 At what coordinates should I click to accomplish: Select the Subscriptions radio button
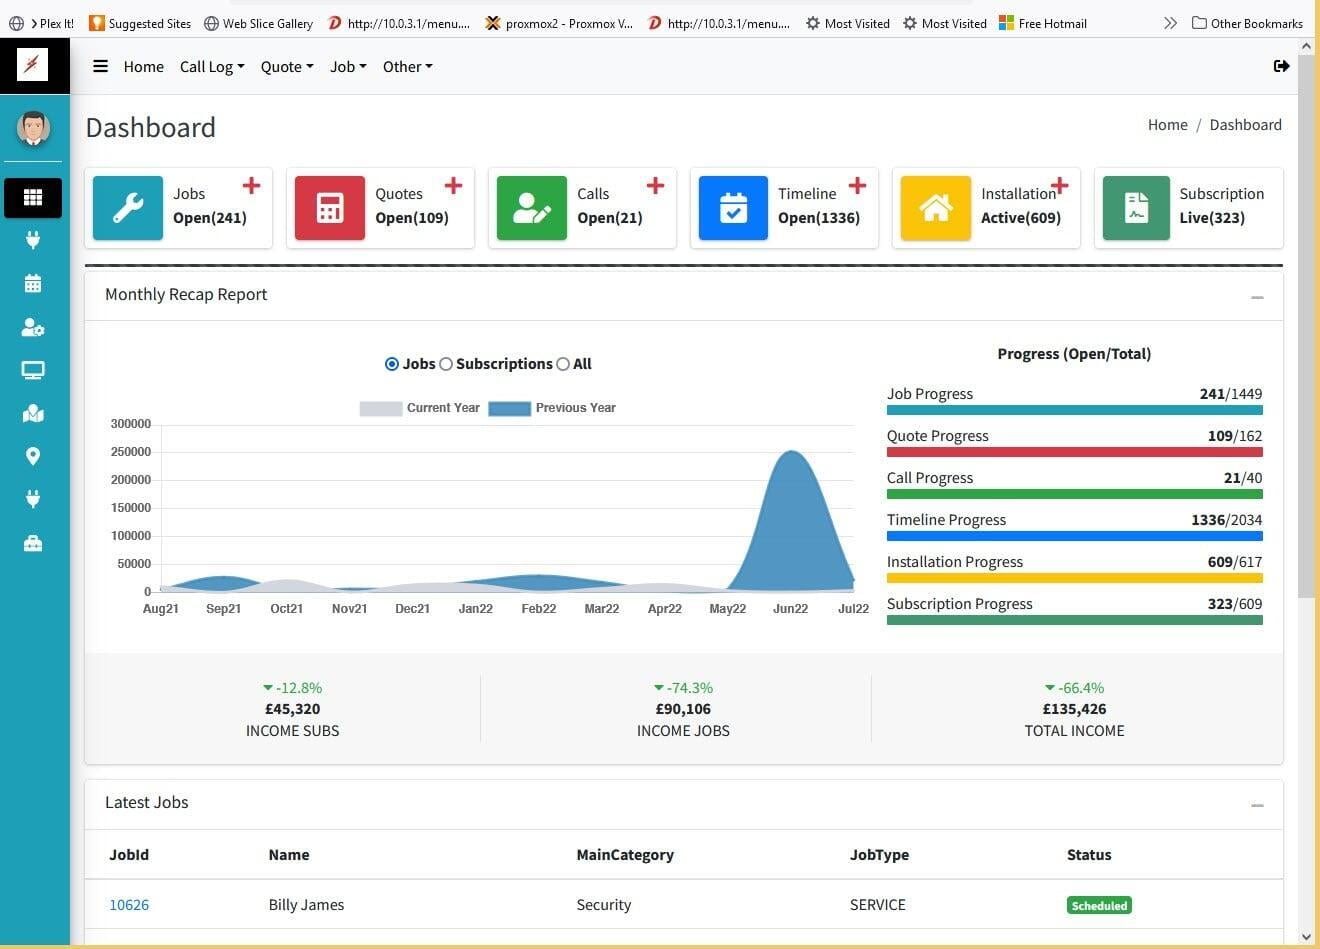(446, 364)
